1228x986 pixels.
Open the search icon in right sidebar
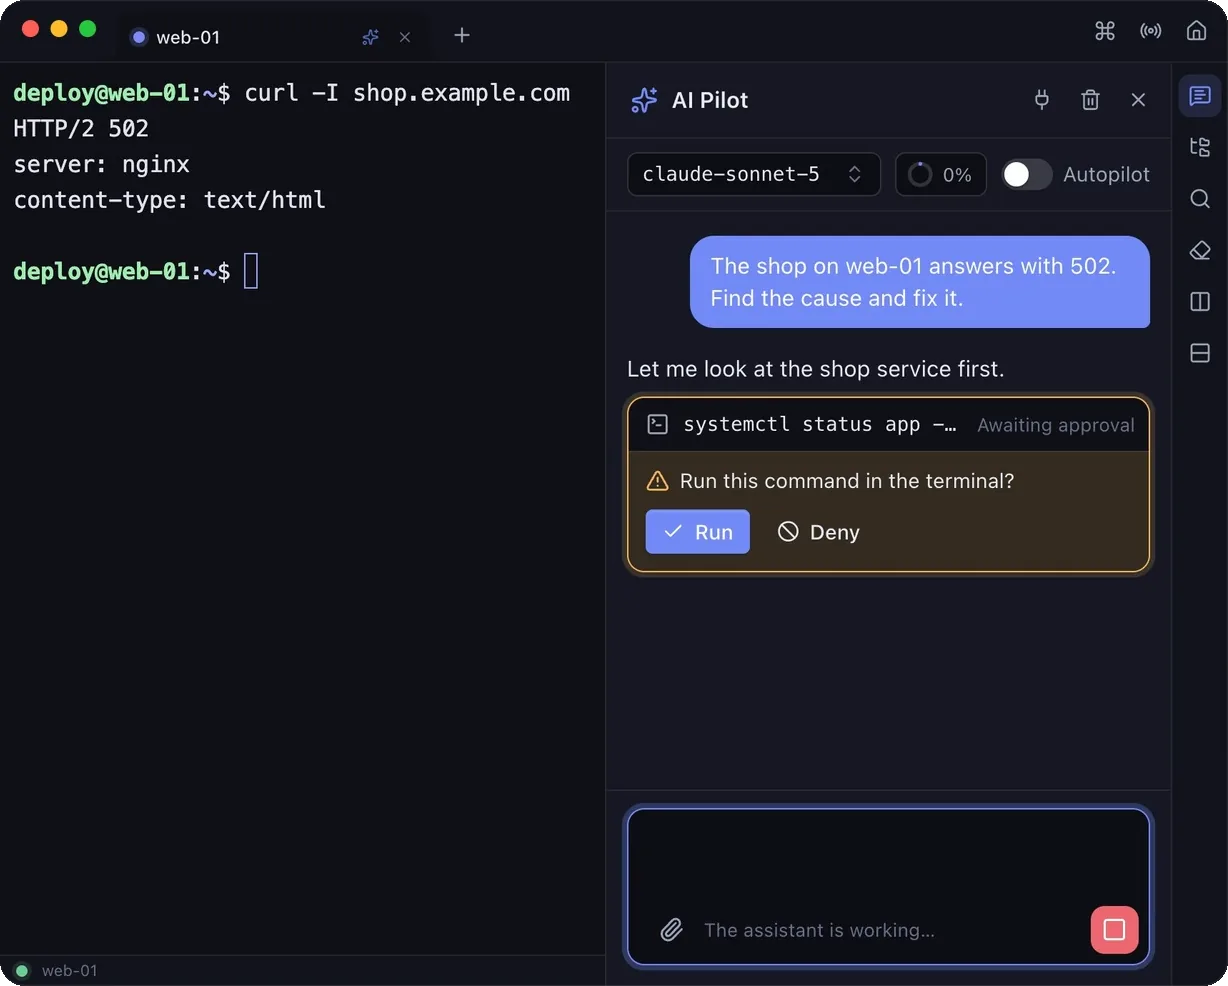coord(1200,198)
